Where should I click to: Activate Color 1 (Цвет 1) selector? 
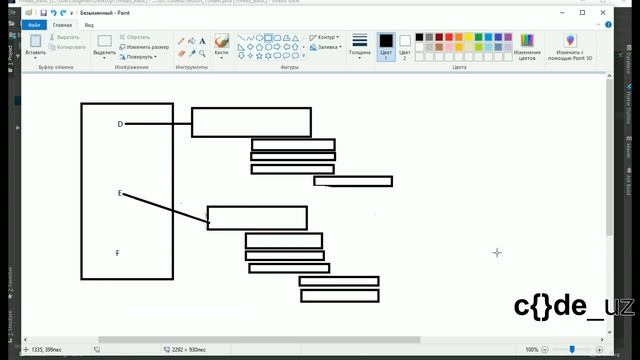(x=386, y=47)
